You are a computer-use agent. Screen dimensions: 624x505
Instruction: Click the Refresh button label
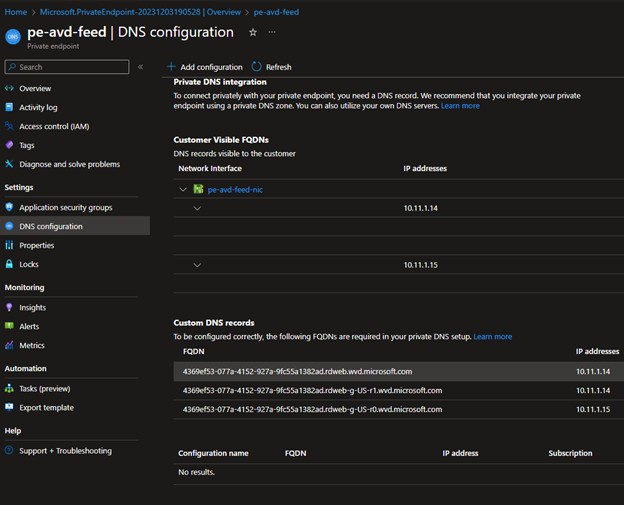click(279, 67)
